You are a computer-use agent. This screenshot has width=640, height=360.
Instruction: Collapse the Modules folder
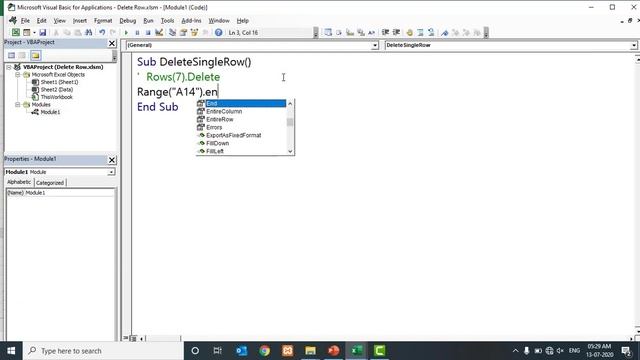tap(18, 104)
